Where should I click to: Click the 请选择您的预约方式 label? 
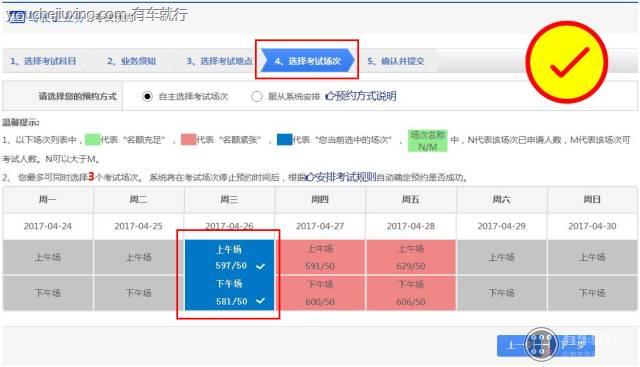pos(78,96)
